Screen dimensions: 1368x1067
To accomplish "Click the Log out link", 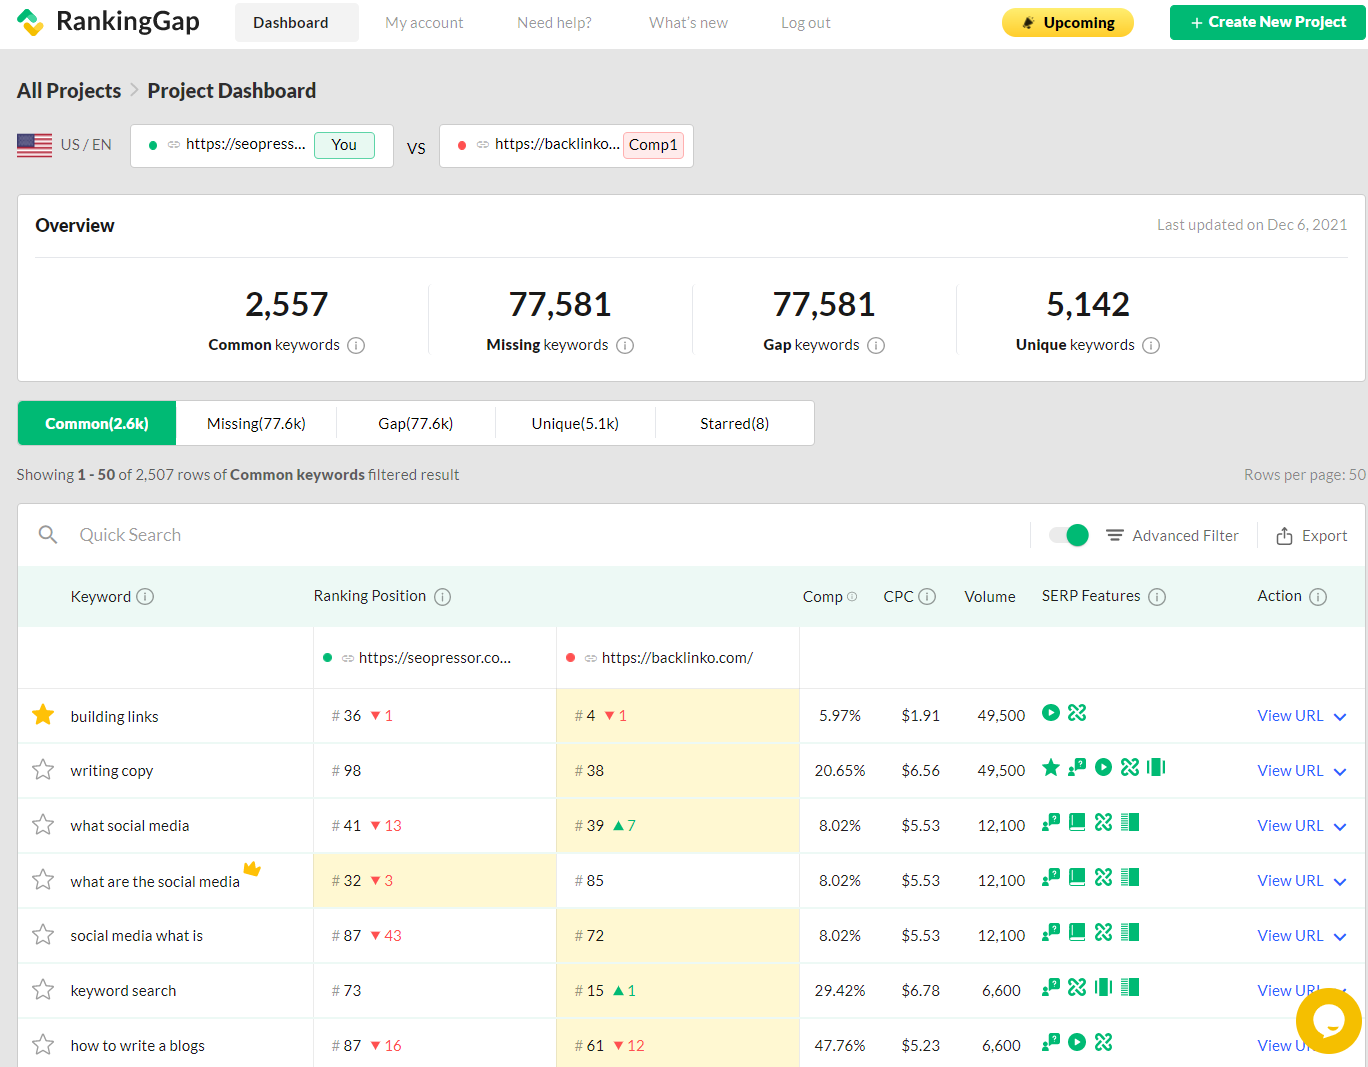I will (x=806, y=23).
